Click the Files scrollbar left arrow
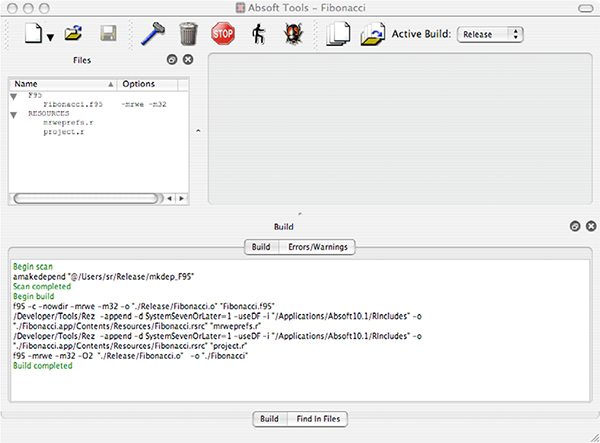The image size is (600, 443). (169, 198)
